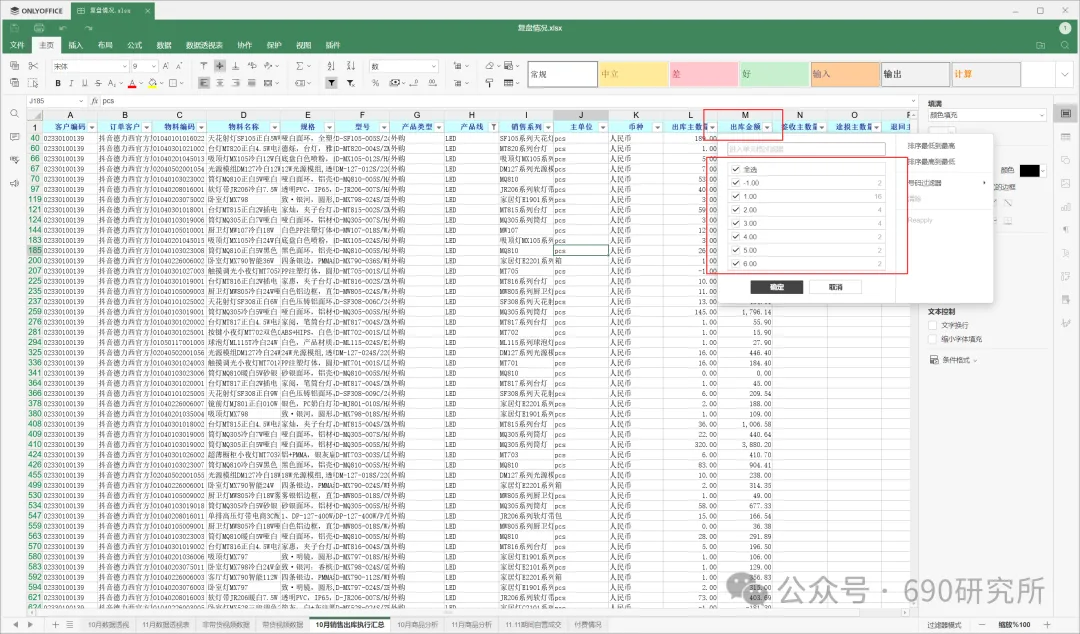Open filter dropdown on 出库金额 column
Image resolution: width=1080 pixels, height=634 pixels.
click(x=767, y=127)
